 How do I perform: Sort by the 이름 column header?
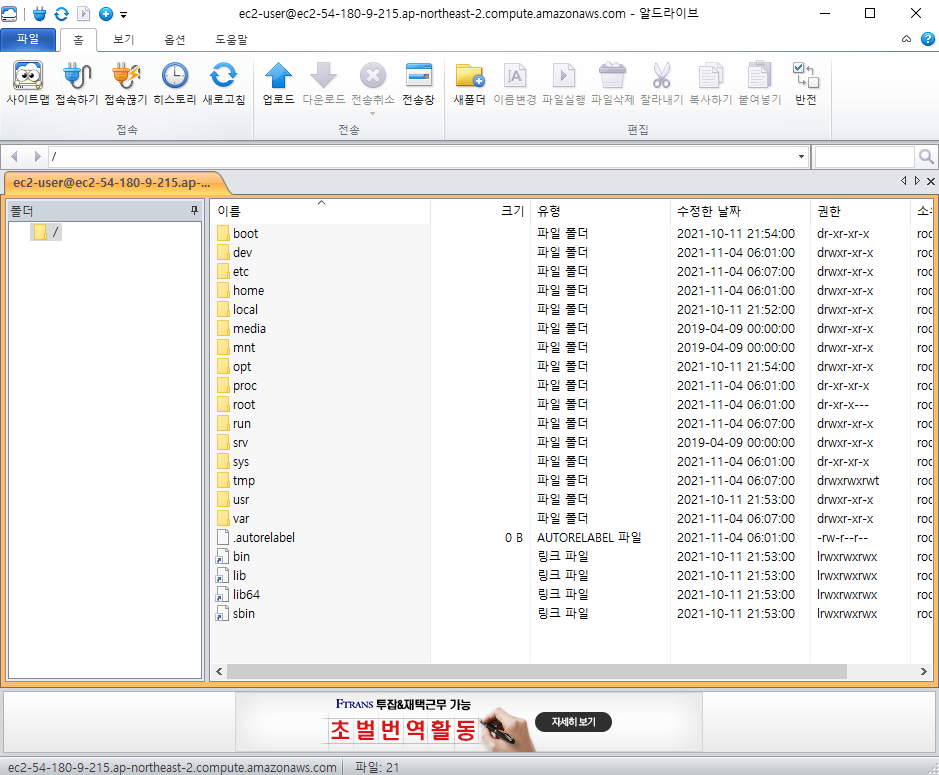pos(320,211)
